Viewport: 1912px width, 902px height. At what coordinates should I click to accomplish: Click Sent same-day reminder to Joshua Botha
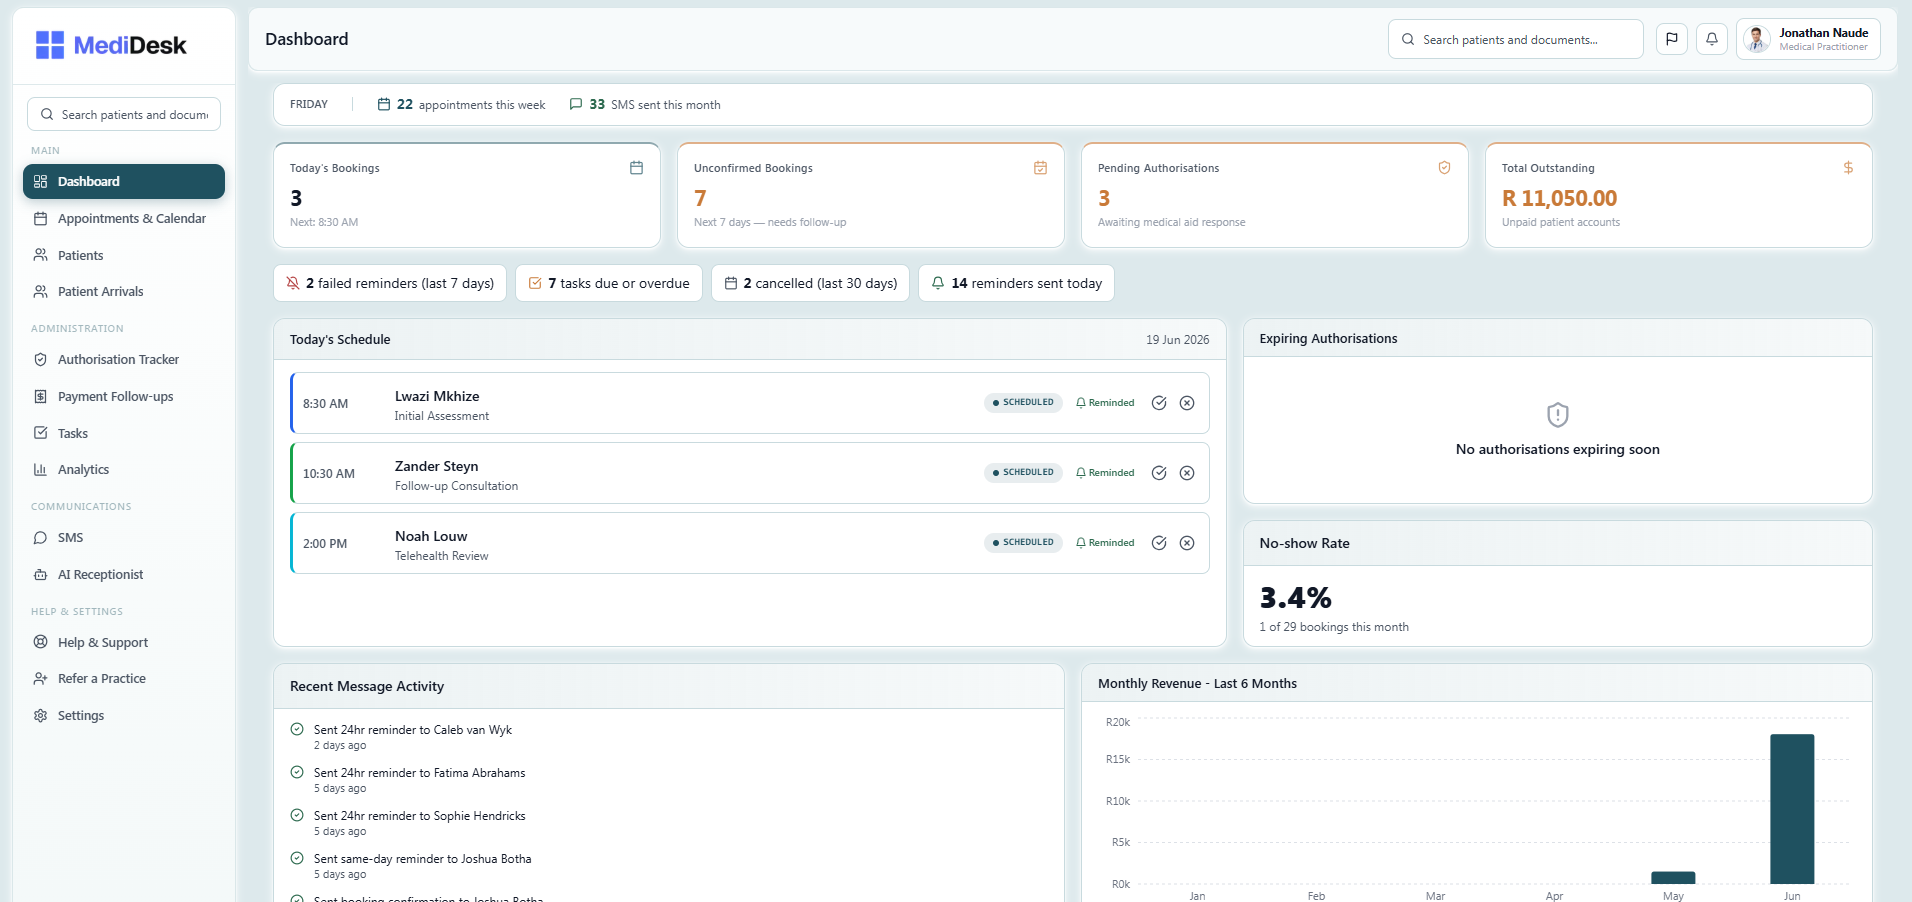(422, 859)
